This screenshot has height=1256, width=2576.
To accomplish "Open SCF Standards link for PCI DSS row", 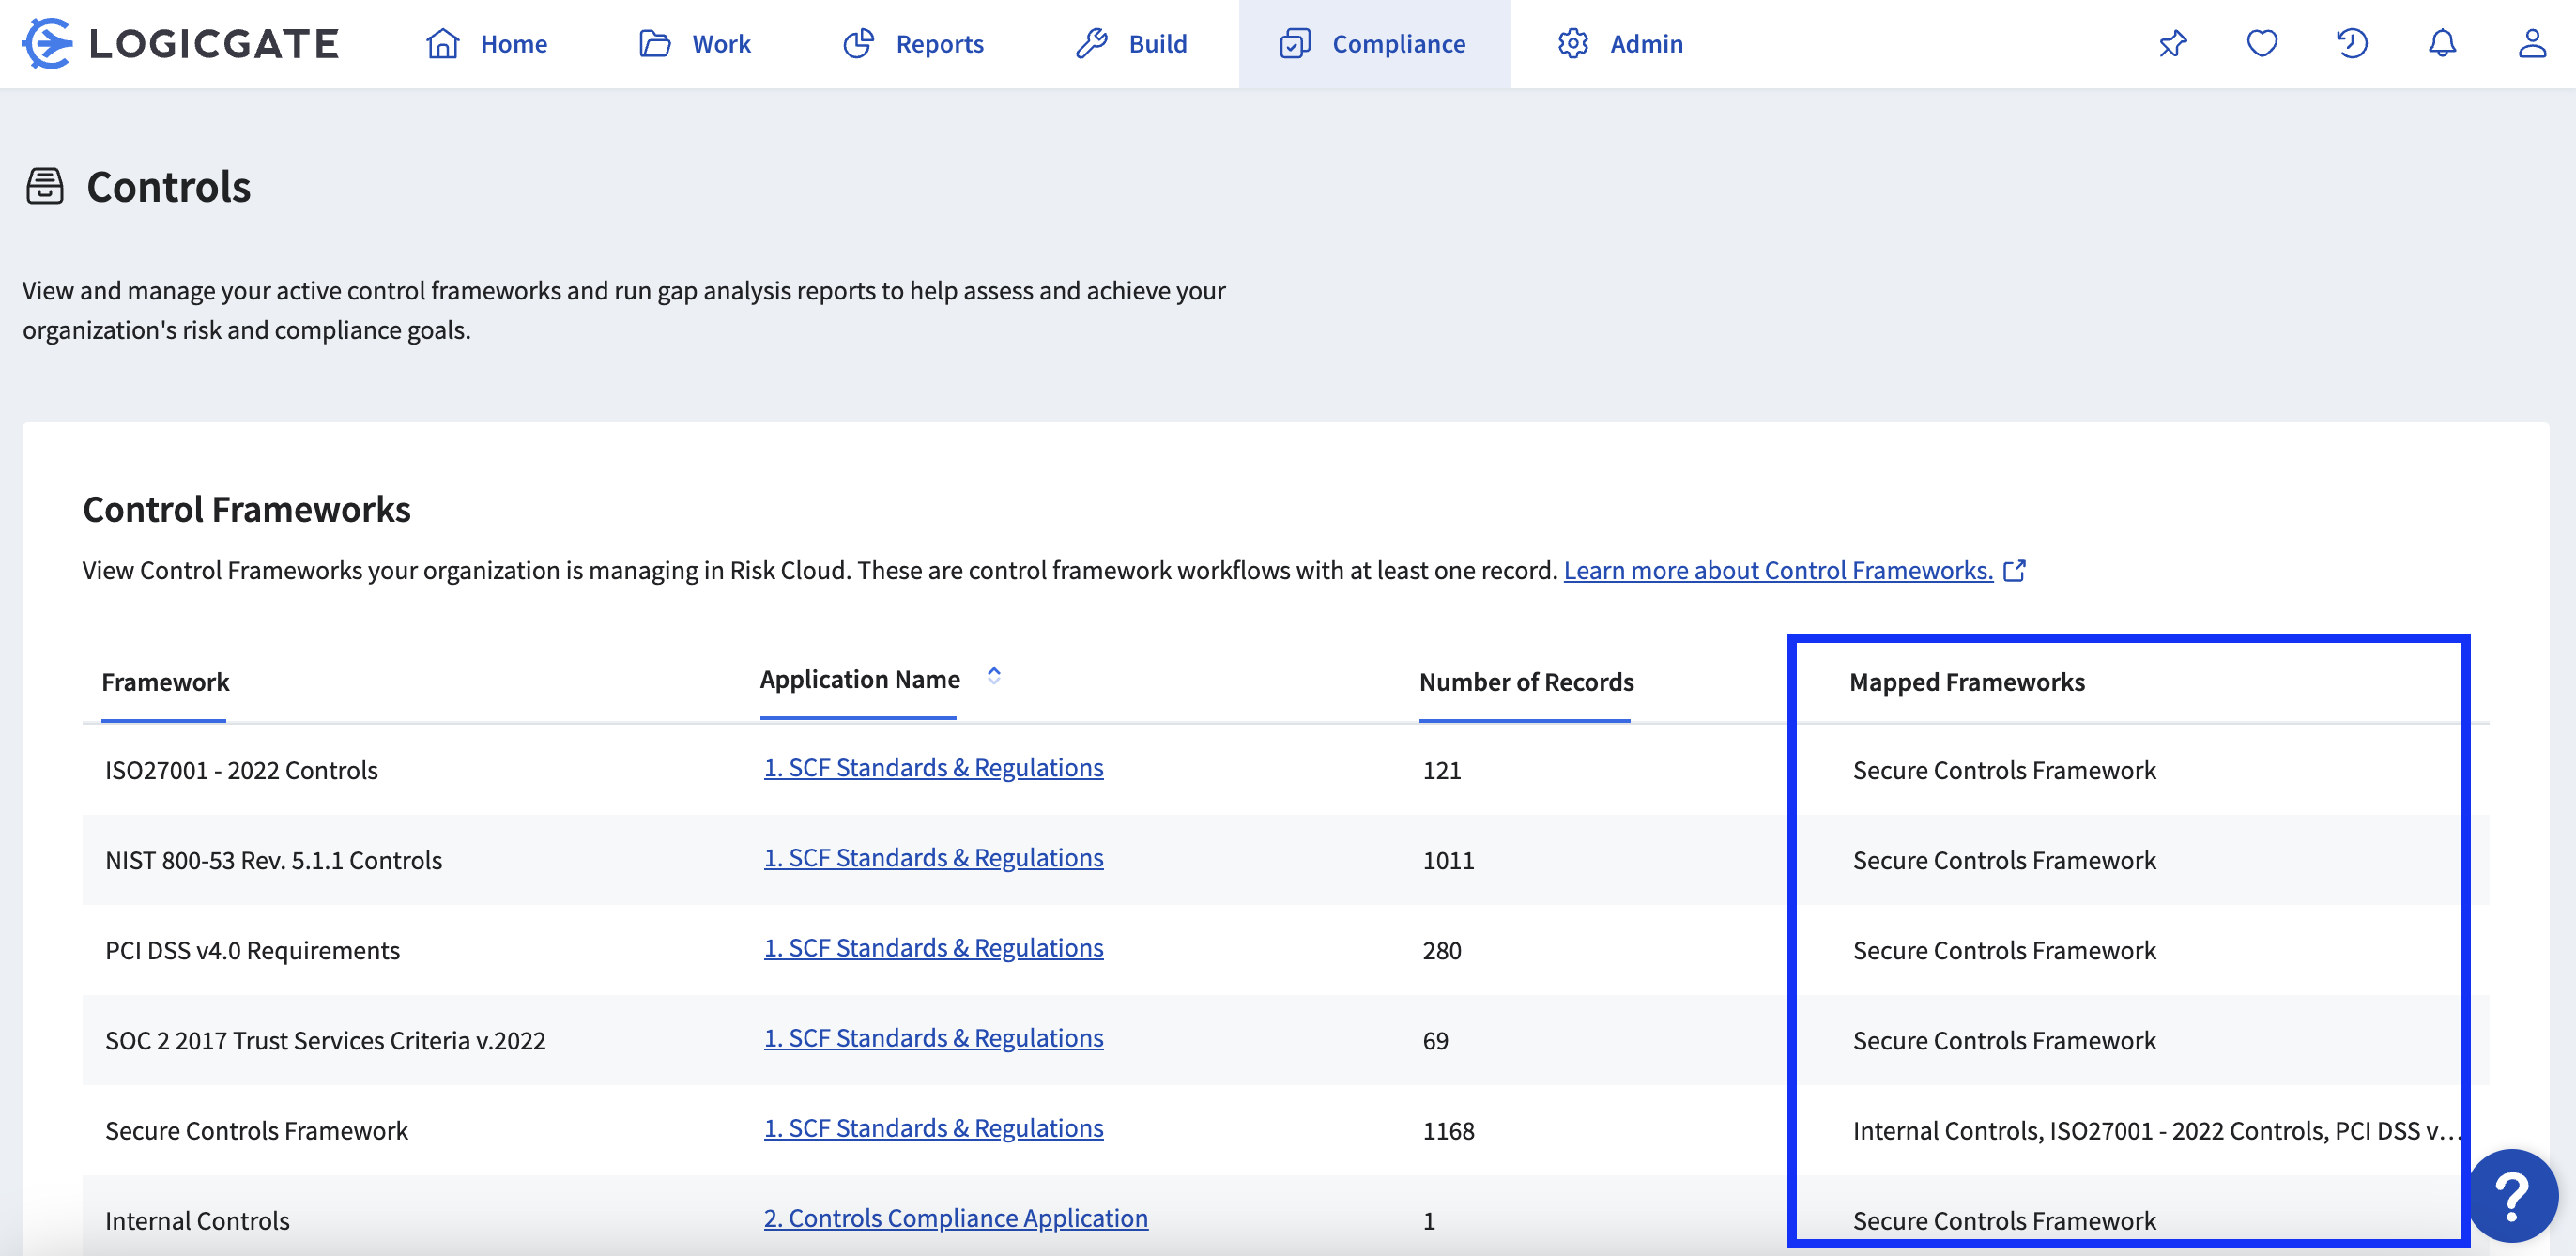I will click(x=933, y=948).
